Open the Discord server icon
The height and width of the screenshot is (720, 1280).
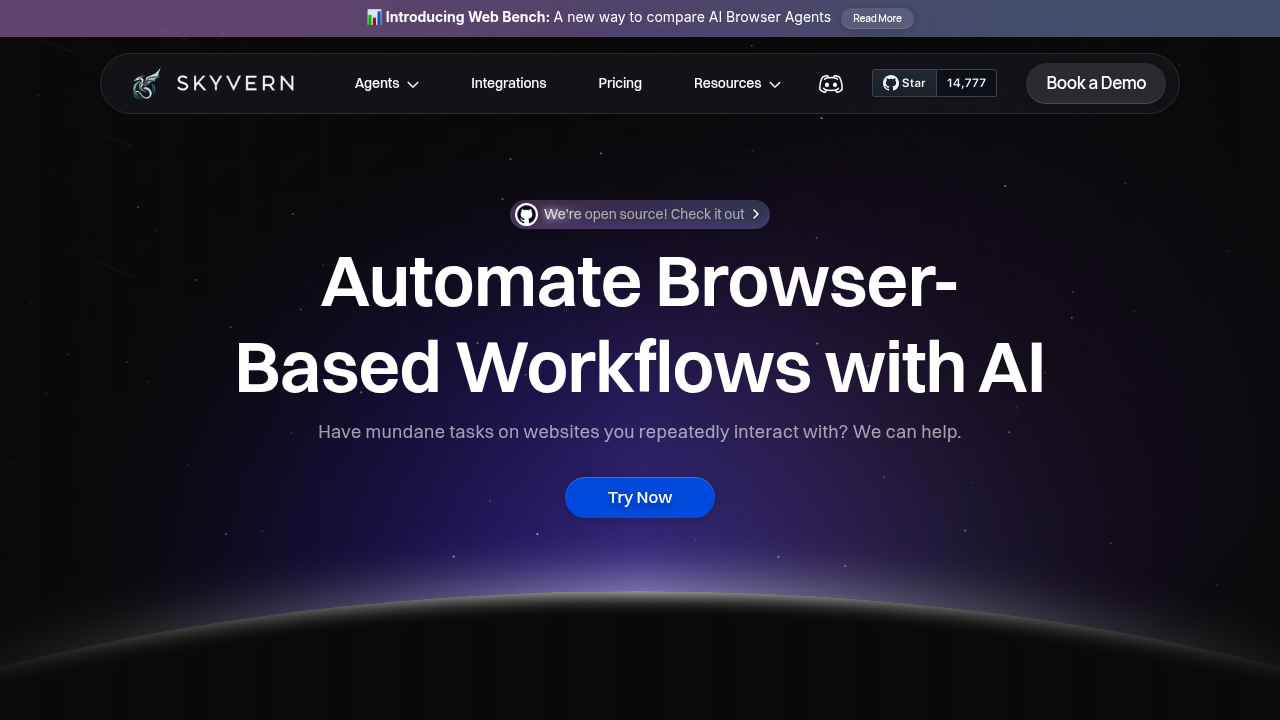click(830, 83)
